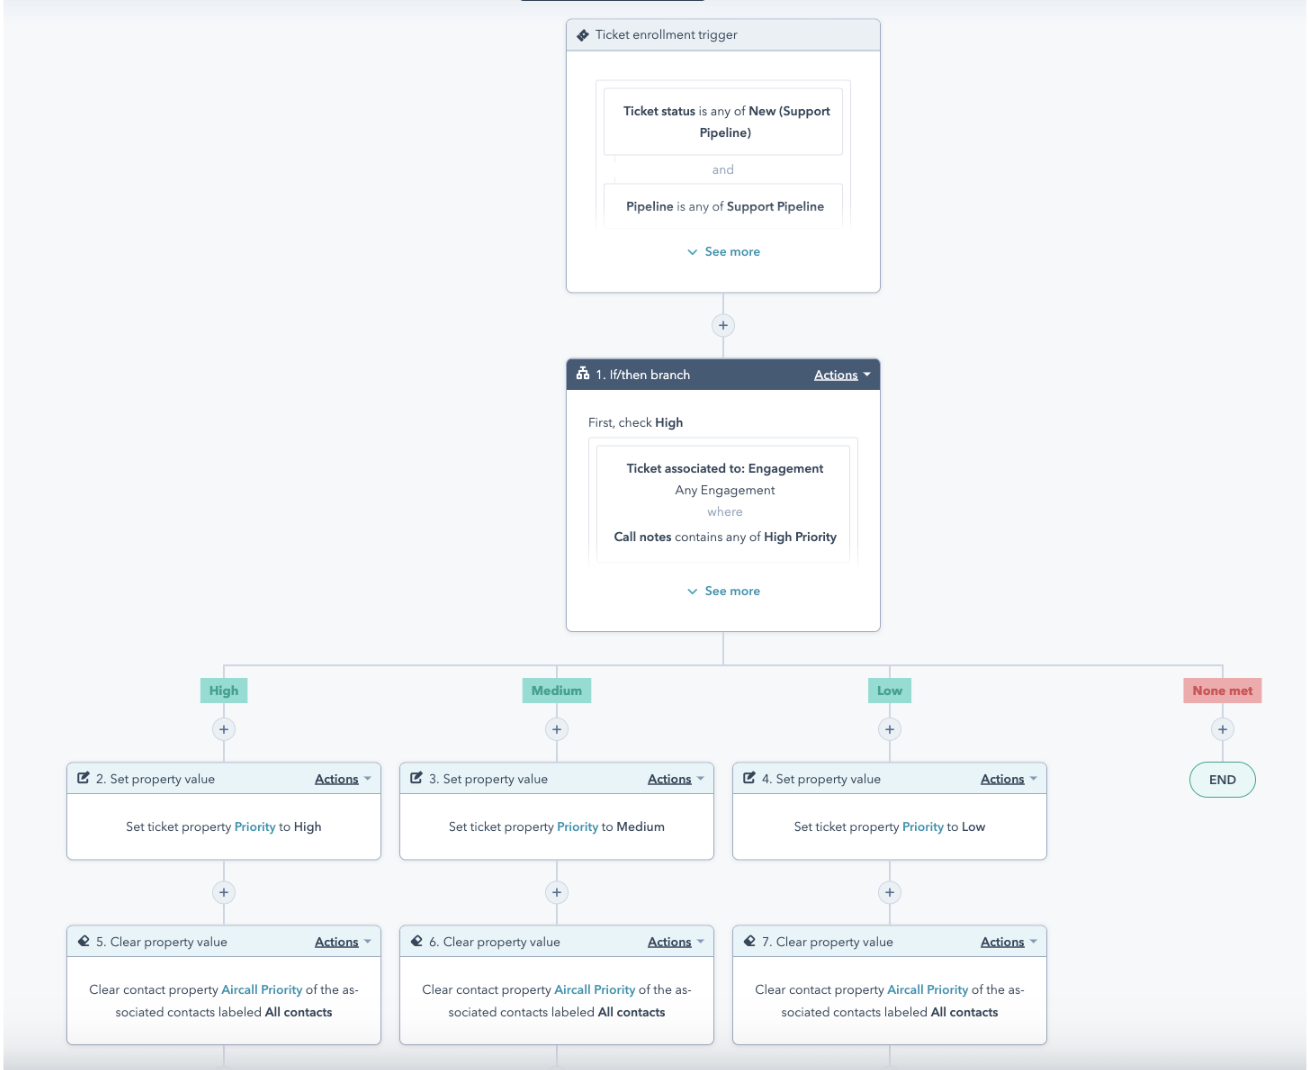Screen dimensions: 1308x1070
Task: Select the None met branch label
Action: [1222, 691]
